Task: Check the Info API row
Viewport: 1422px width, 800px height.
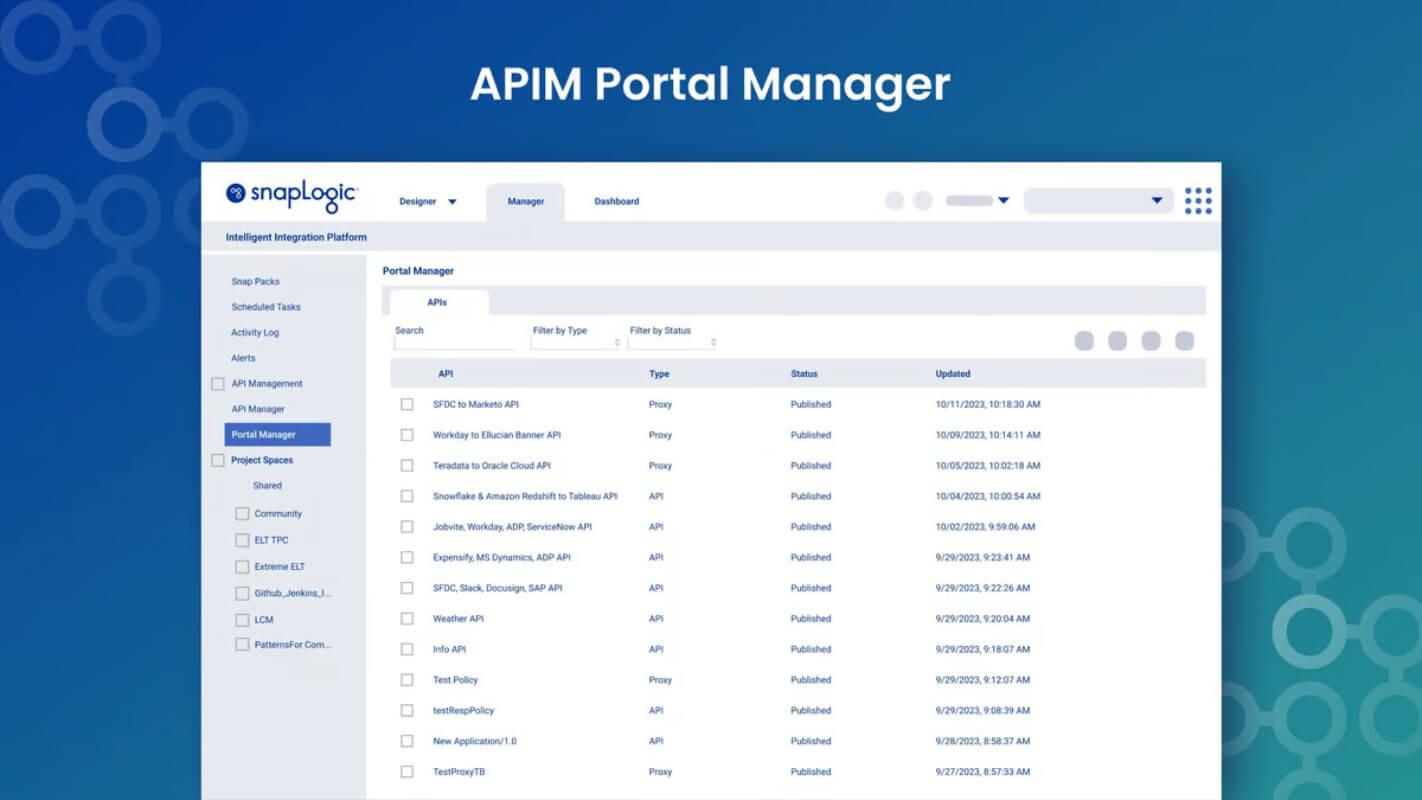Action: (407, 649)
